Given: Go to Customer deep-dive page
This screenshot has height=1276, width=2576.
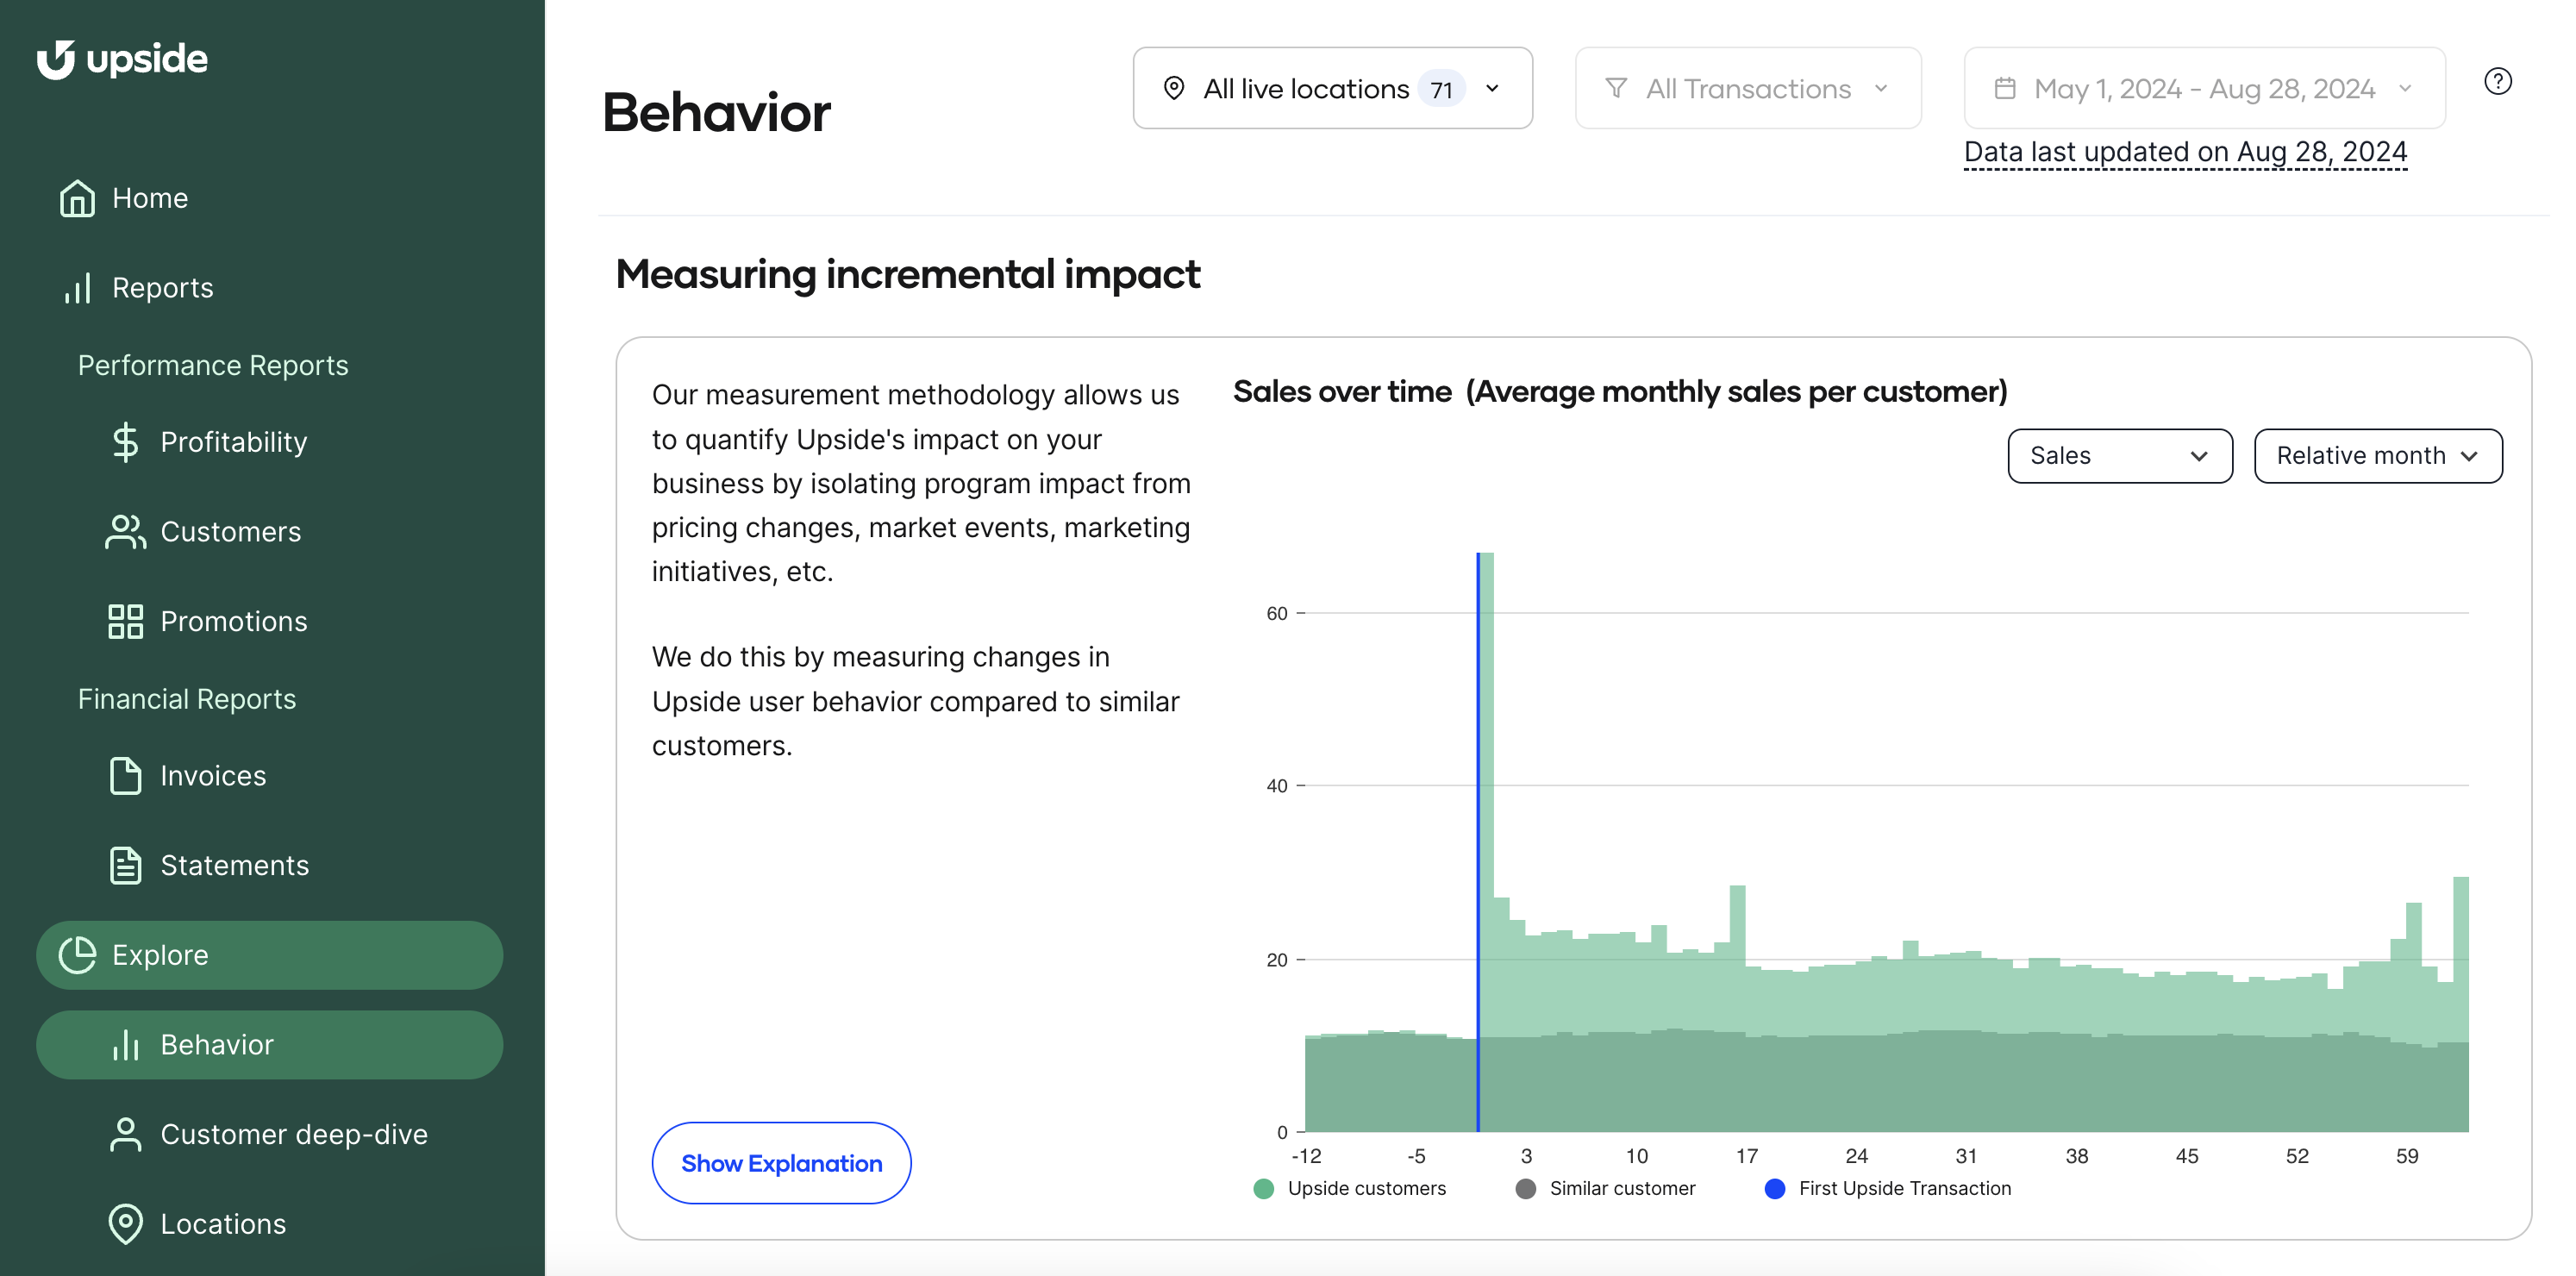Looking at the screenshot, I should (293, 1134).
